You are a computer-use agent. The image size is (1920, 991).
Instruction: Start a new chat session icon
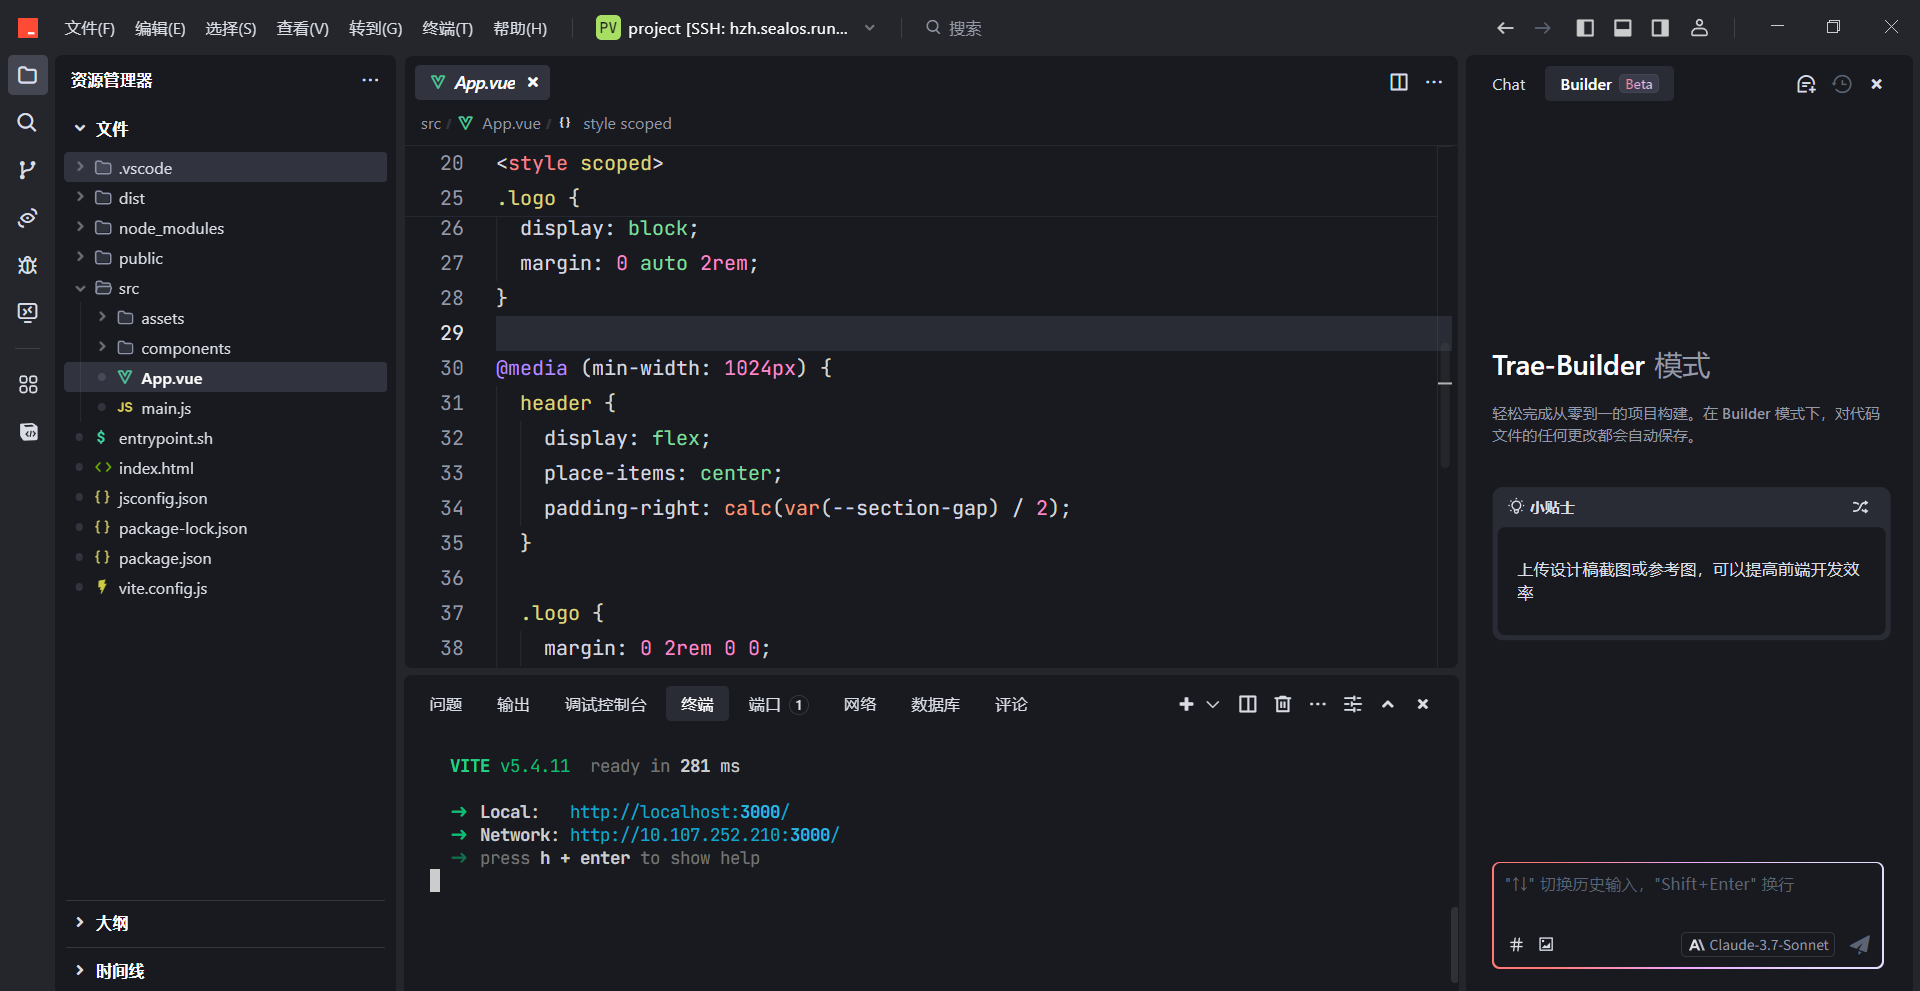click(1806, 84)
